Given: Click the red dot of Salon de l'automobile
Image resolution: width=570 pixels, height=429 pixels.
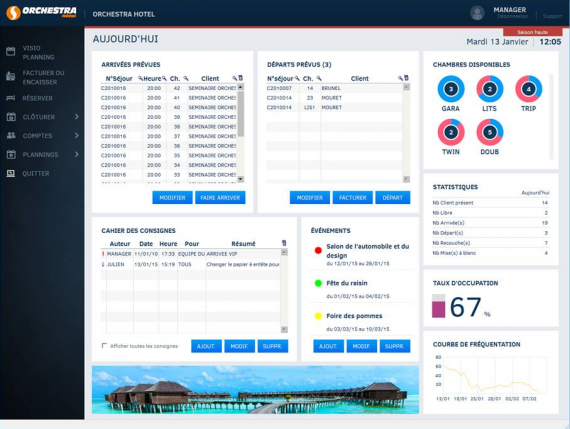Looking at the screenshot, I should [318, 250].
